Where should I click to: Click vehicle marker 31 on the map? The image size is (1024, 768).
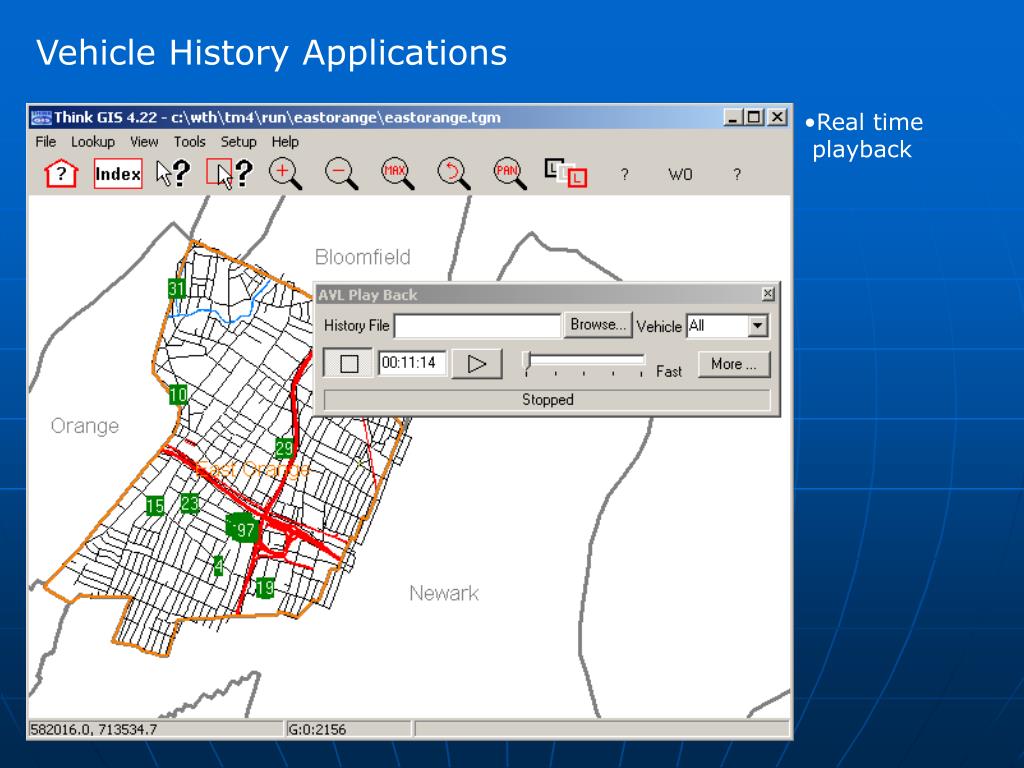(176, 289)
